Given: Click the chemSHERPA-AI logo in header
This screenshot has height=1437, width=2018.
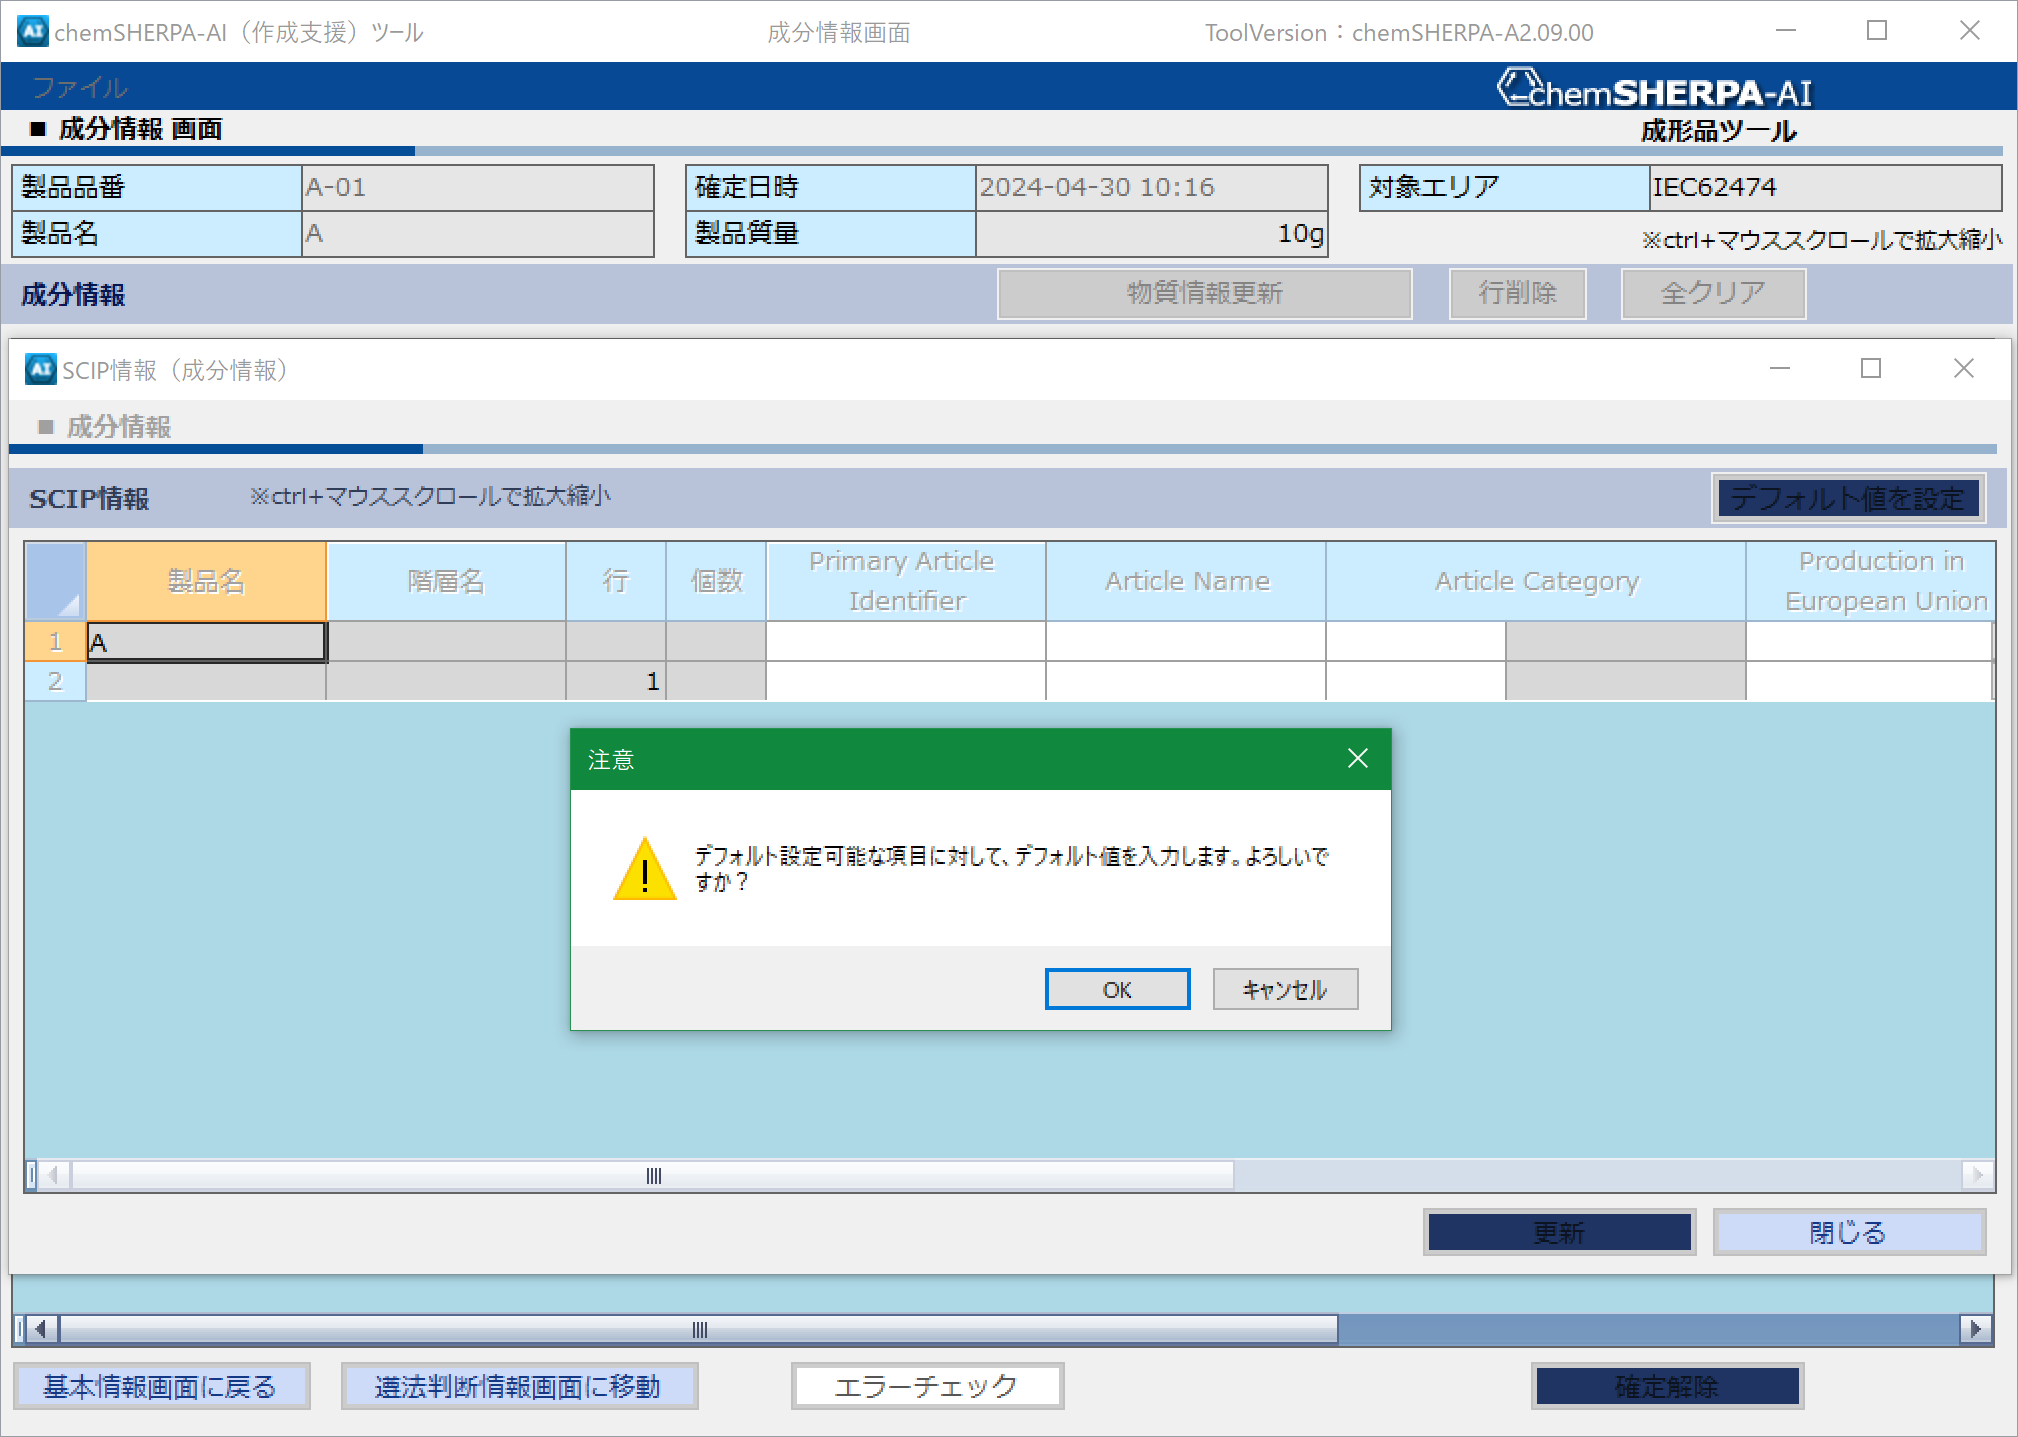Looking at the screenshot, I should [x=1655, y=90].
